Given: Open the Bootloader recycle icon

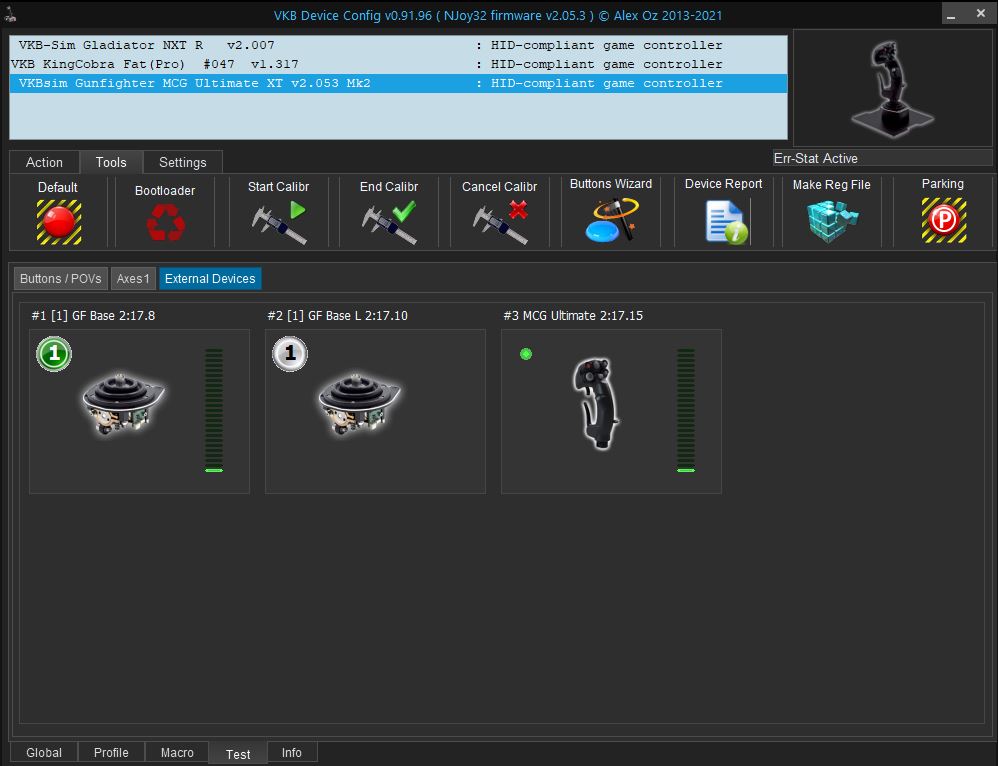Looking at the screenshot, I should [x=165, y=222].
